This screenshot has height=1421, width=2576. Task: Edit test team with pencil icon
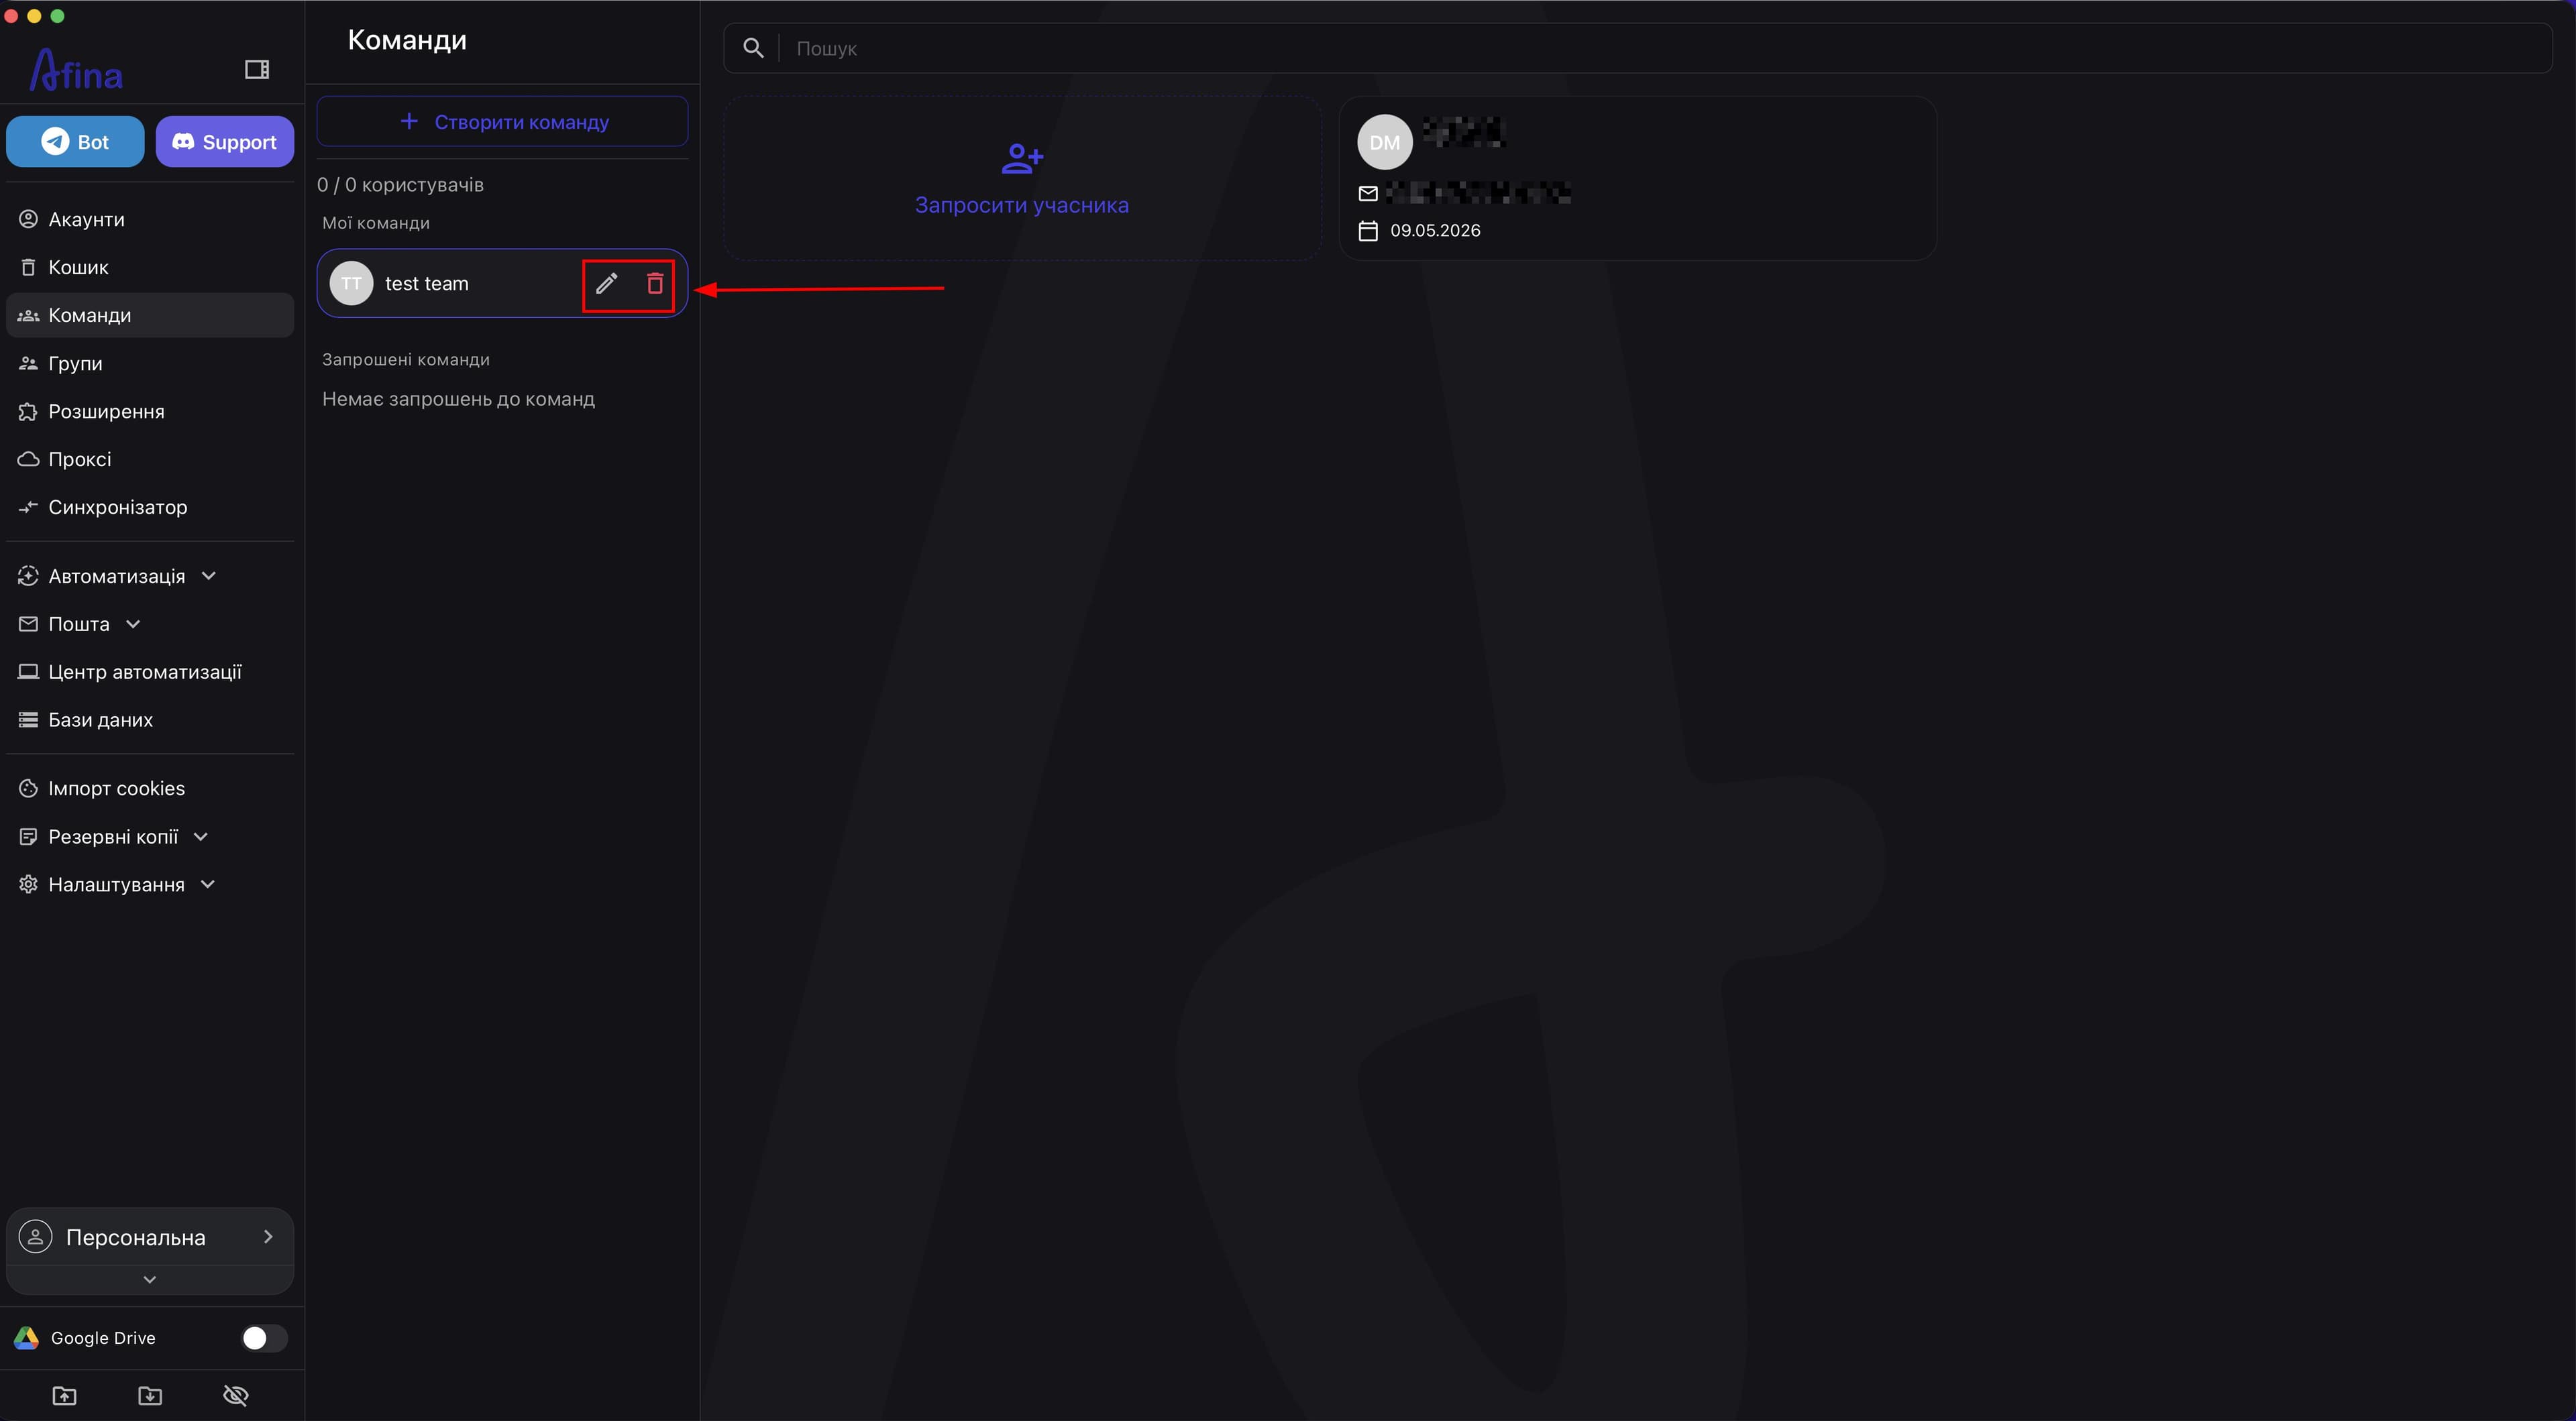[606, 283]
